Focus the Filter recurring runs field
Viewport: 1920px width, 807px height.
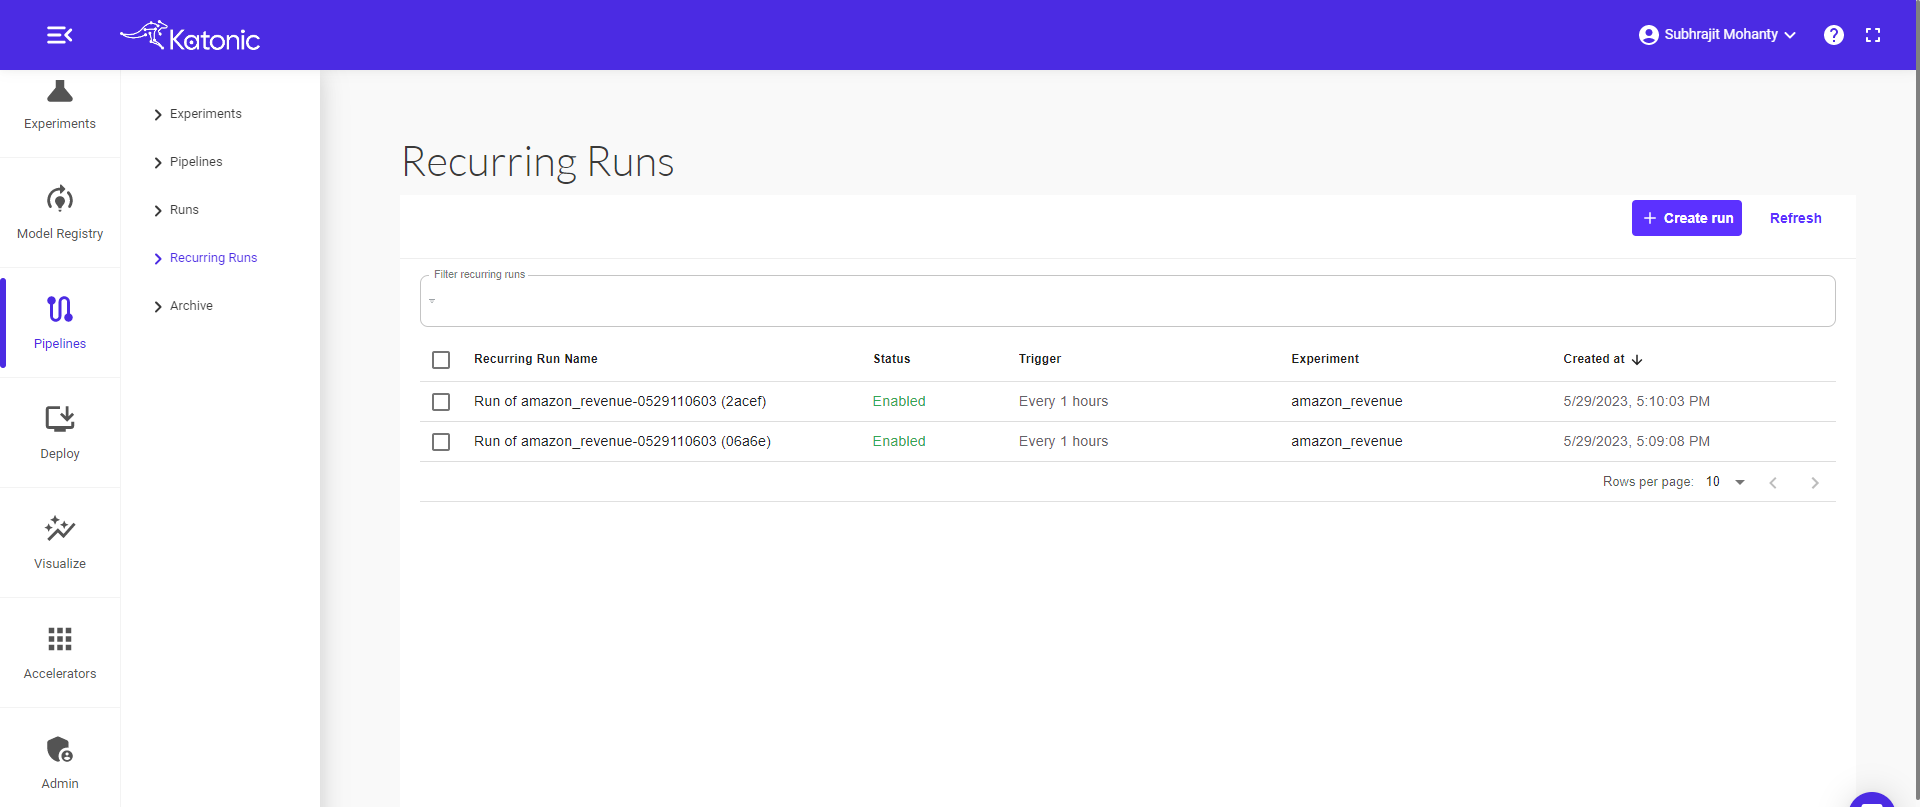[1127, 301]
